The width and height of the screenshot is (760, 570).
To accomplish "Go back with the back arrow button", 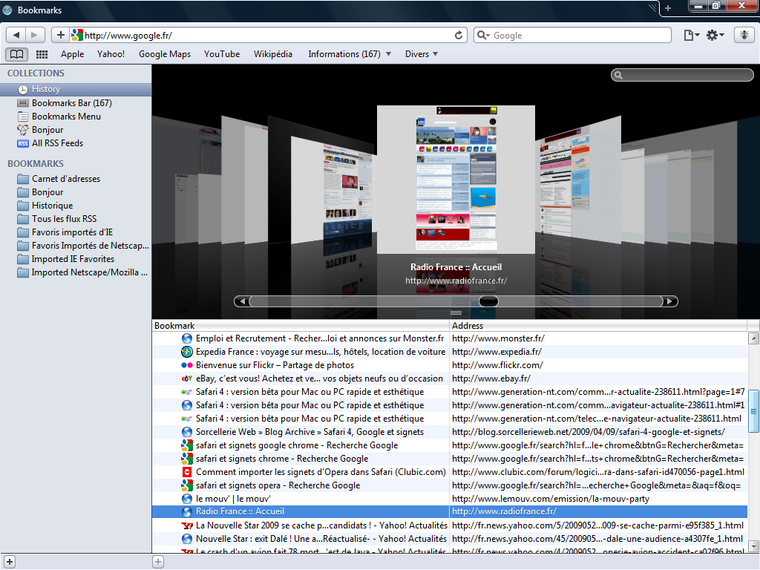I will (16, 35).
